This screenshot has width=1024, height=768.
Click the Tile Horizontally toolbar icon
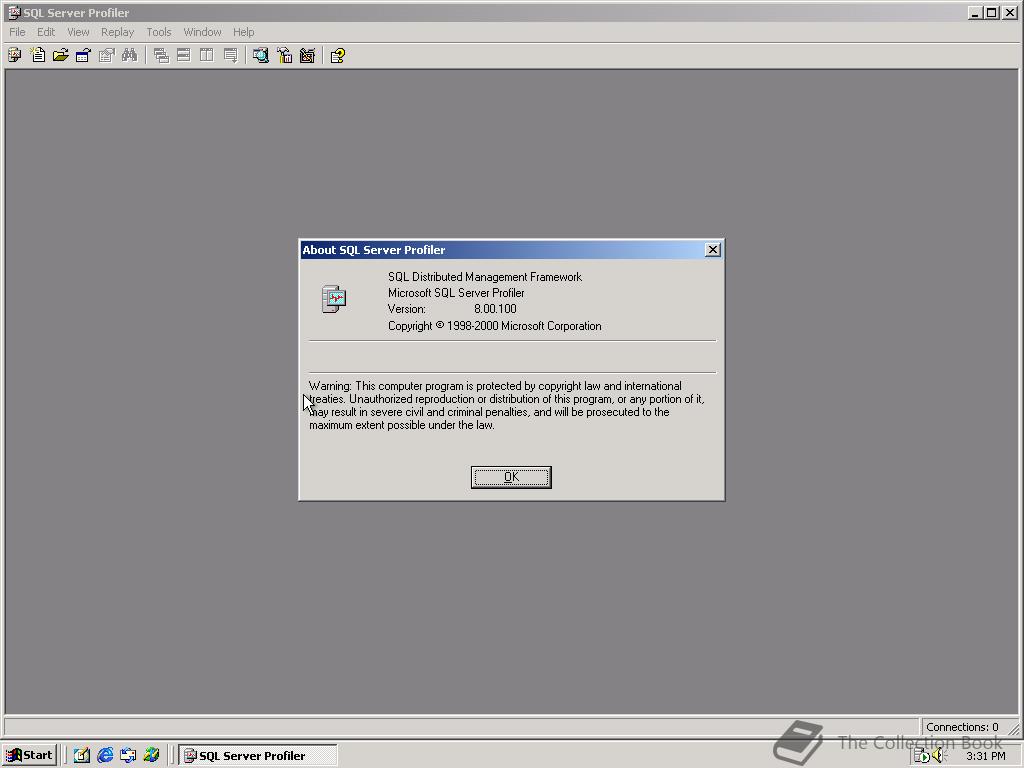184,56
